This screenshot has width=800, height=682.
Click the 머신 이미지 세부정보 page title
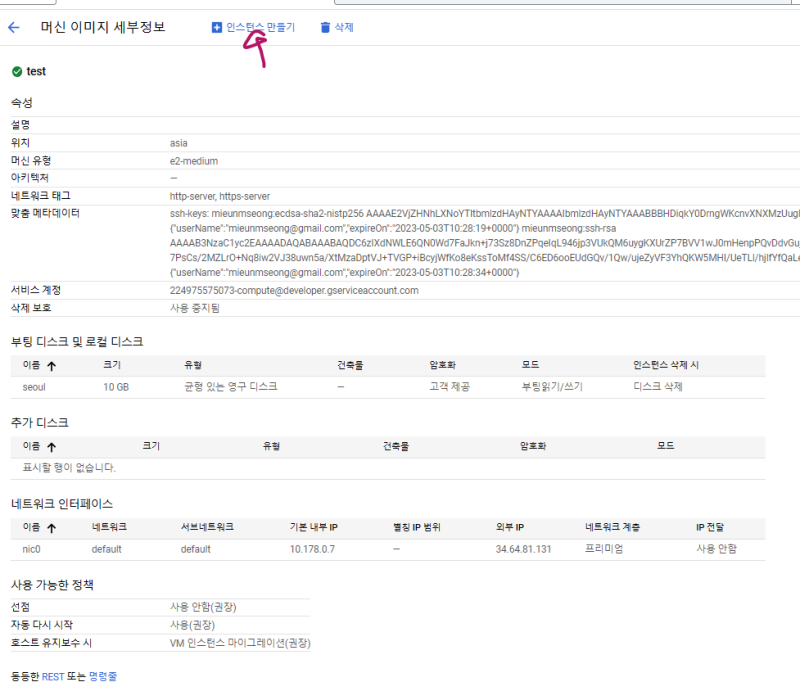pyautogui.click(x=105, y=28)
